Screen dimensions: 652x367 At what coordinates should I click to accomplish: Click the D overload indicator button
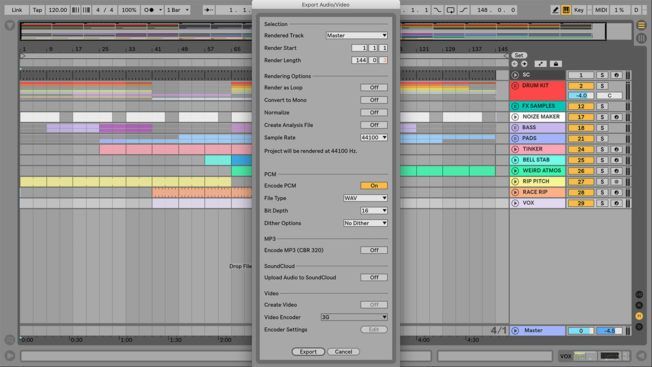[636, 10]
